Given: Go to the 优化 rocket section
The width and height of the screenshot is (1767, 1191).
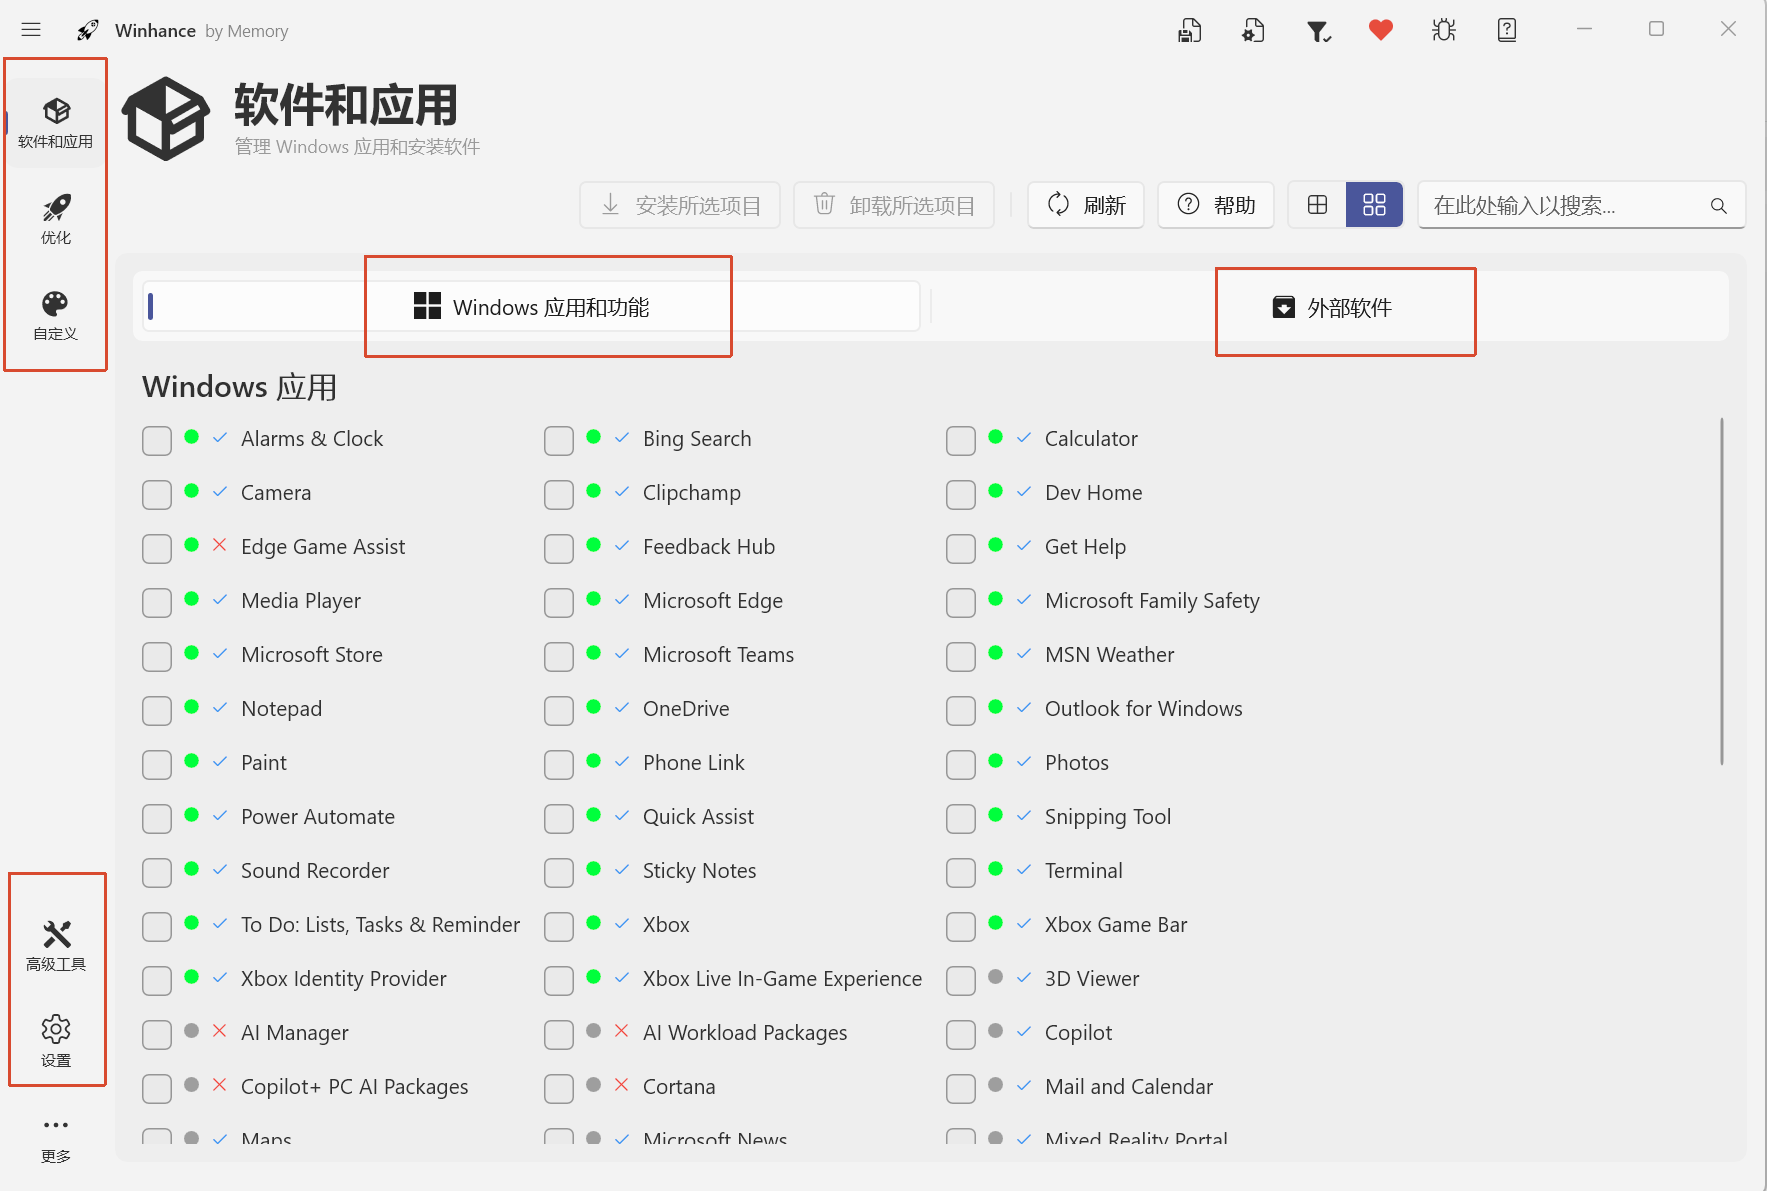Looking at the screenshot, I should [x=56, y=219].
